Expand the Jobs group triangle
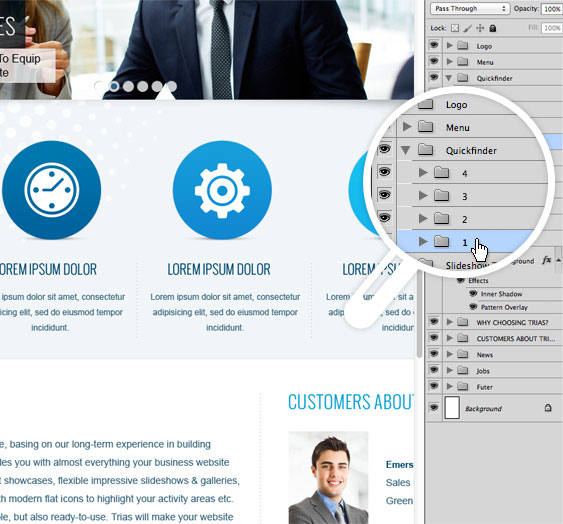The width and height of the screenshot is (563, 524). click(449, 370)
